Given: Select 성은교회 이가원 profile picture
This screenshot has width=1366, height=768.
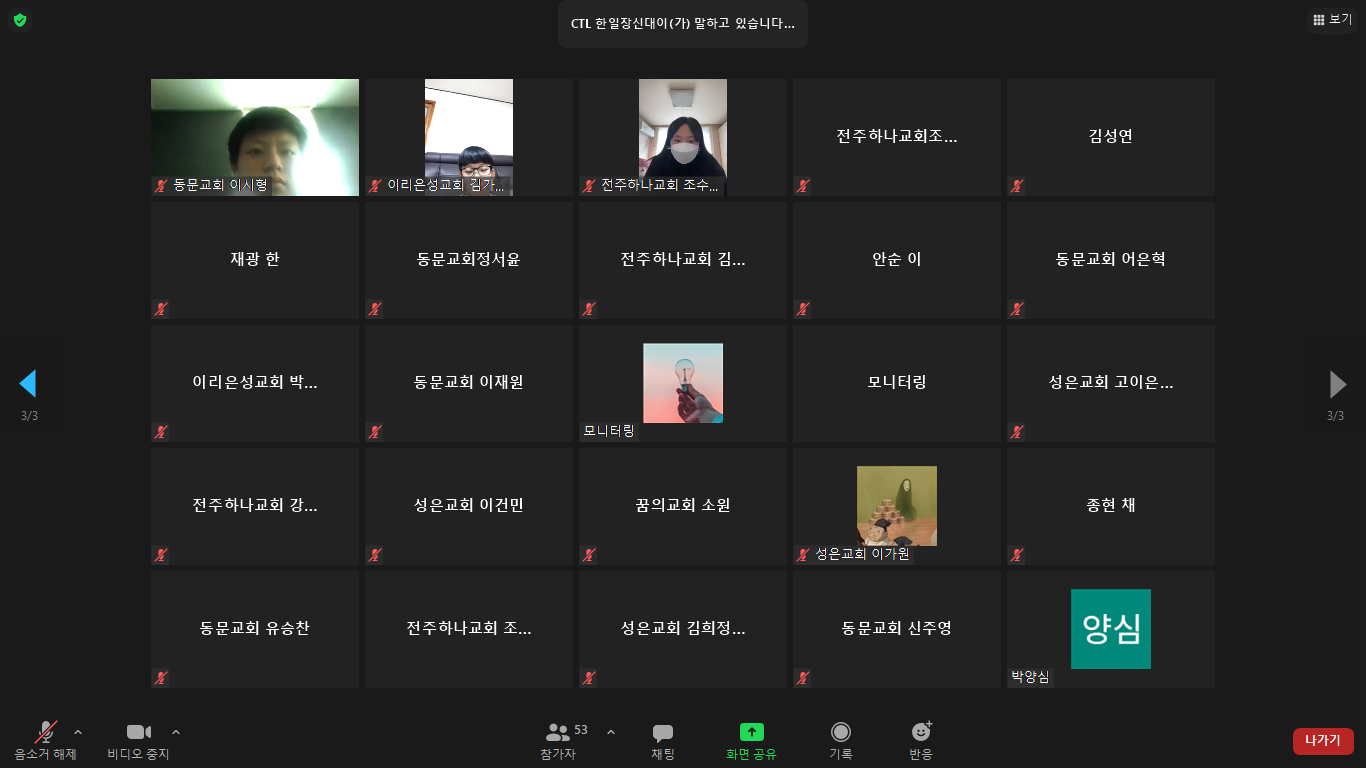Looking at the screenshot, I should [x=897, y=506].
